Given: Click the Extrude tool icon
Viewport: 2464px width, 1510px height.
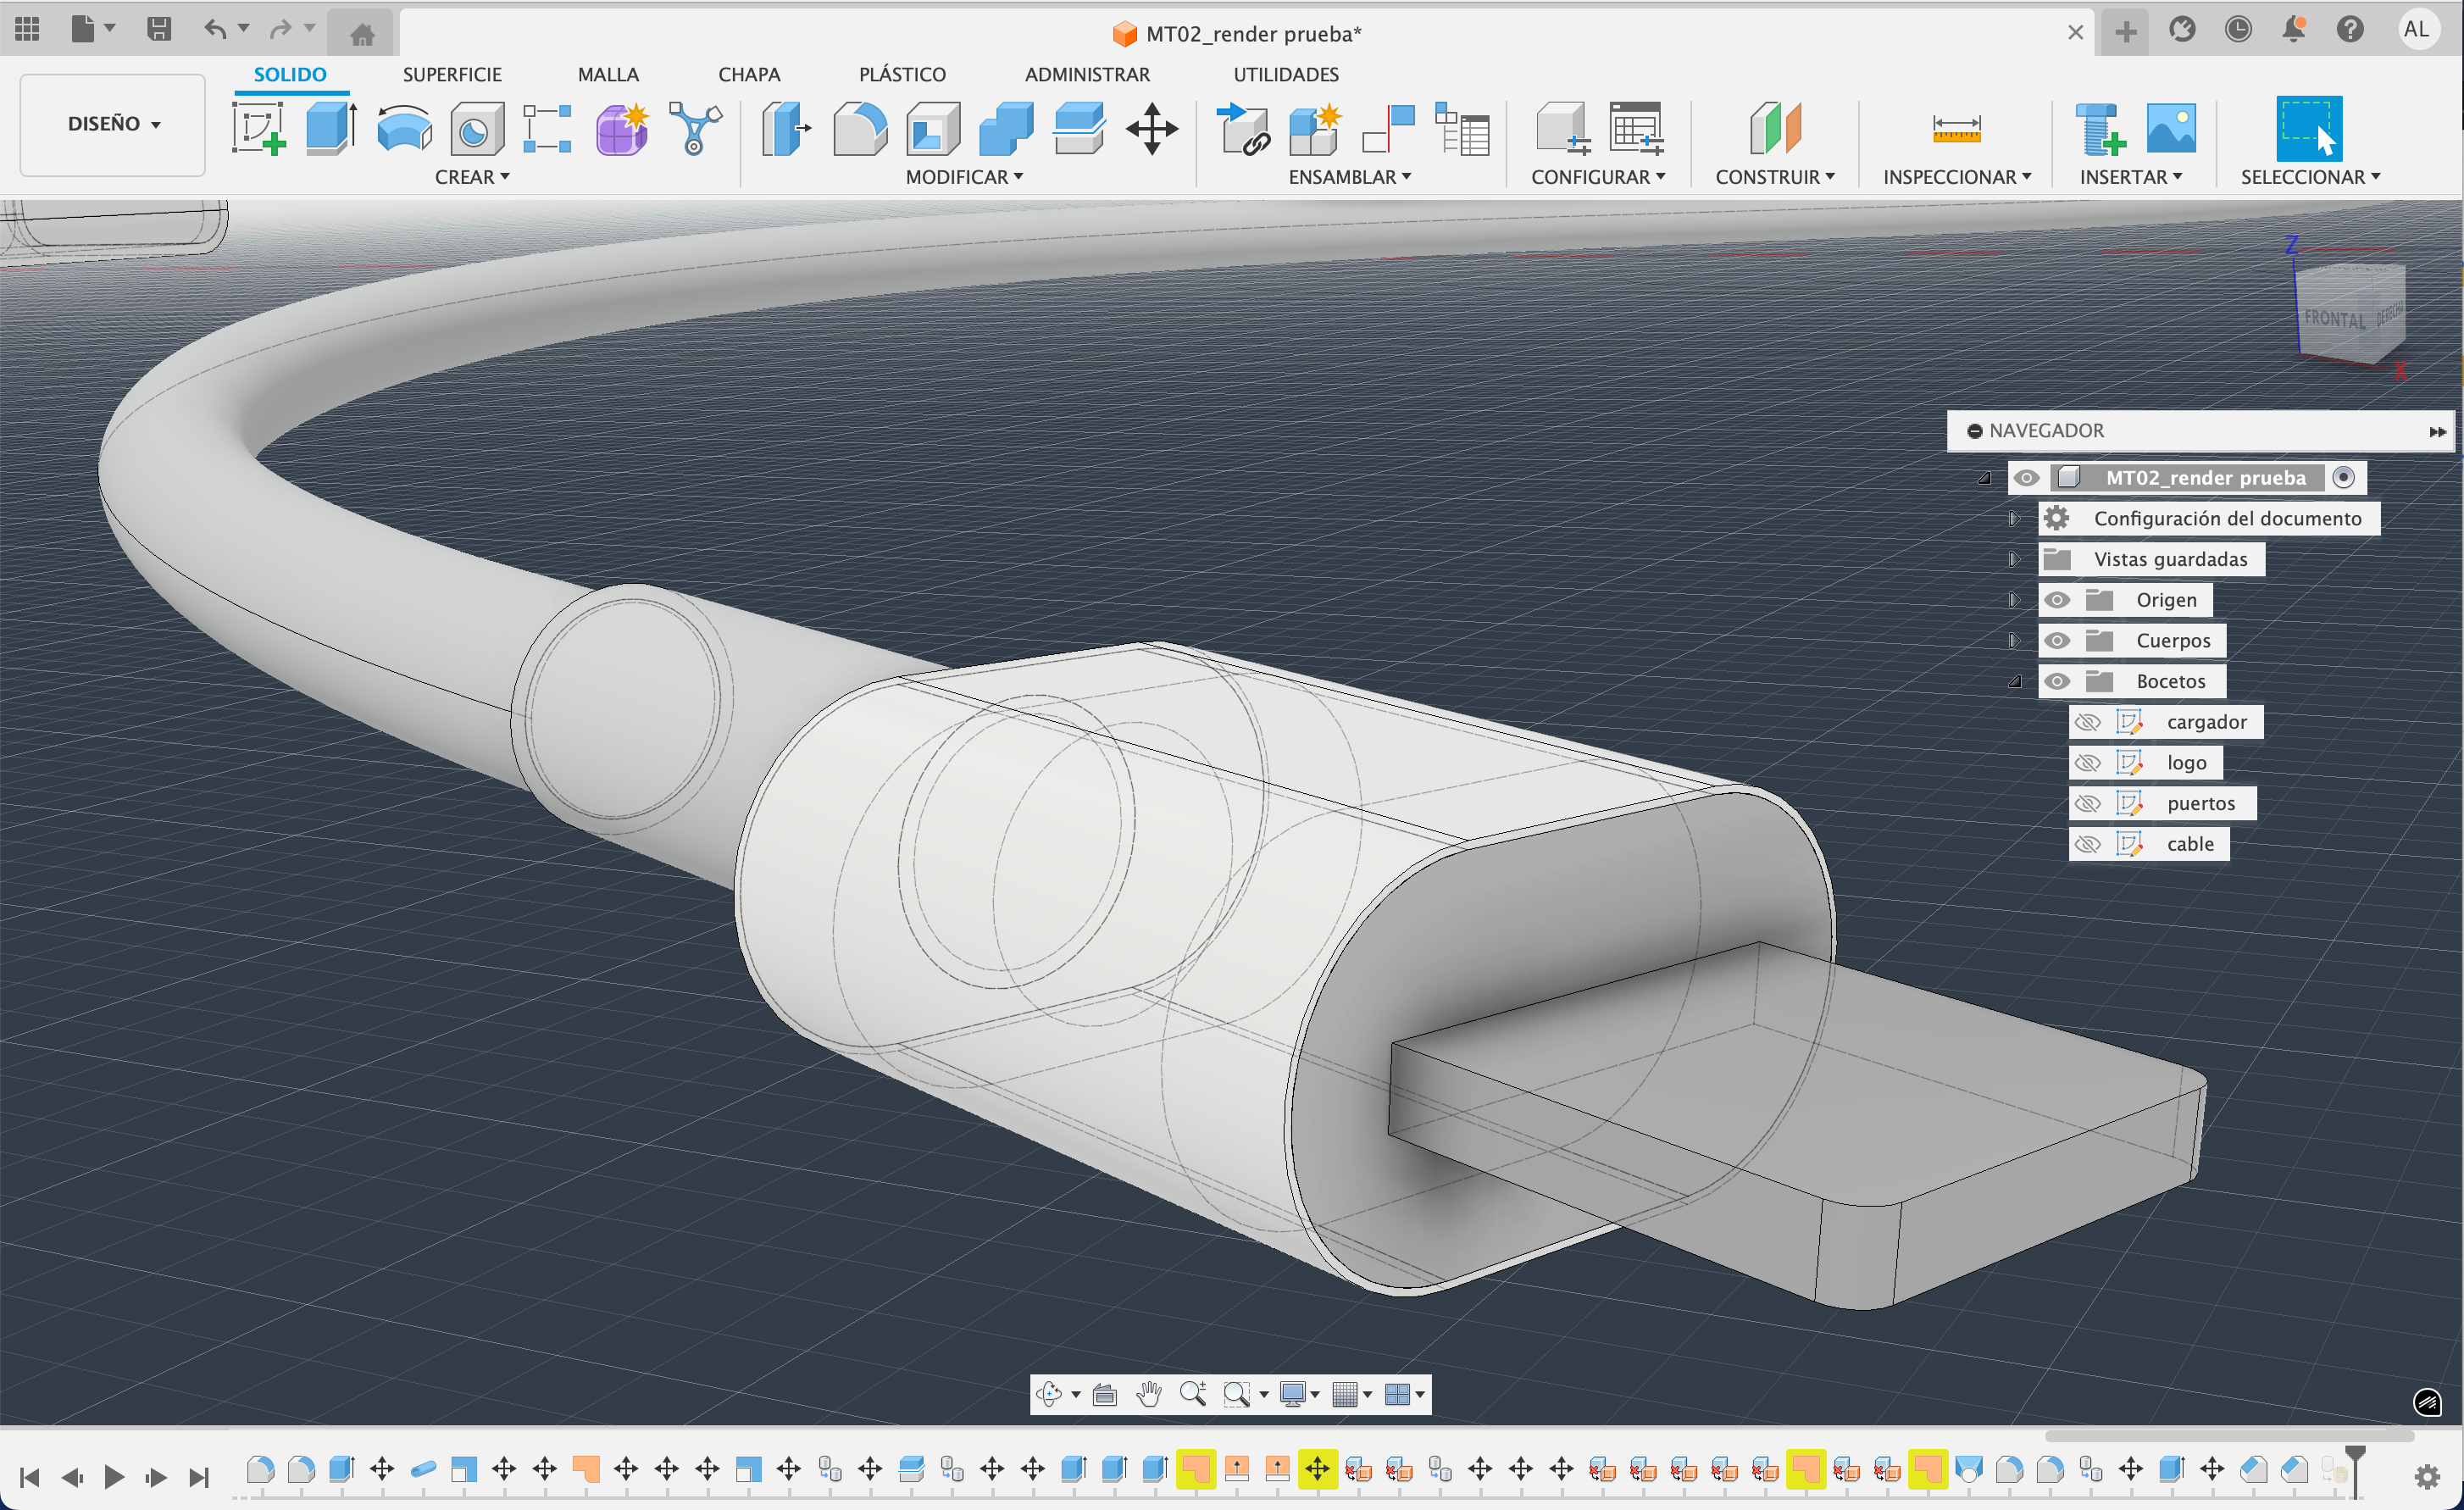Looking at the screenshot, I should tap(330, 129).
